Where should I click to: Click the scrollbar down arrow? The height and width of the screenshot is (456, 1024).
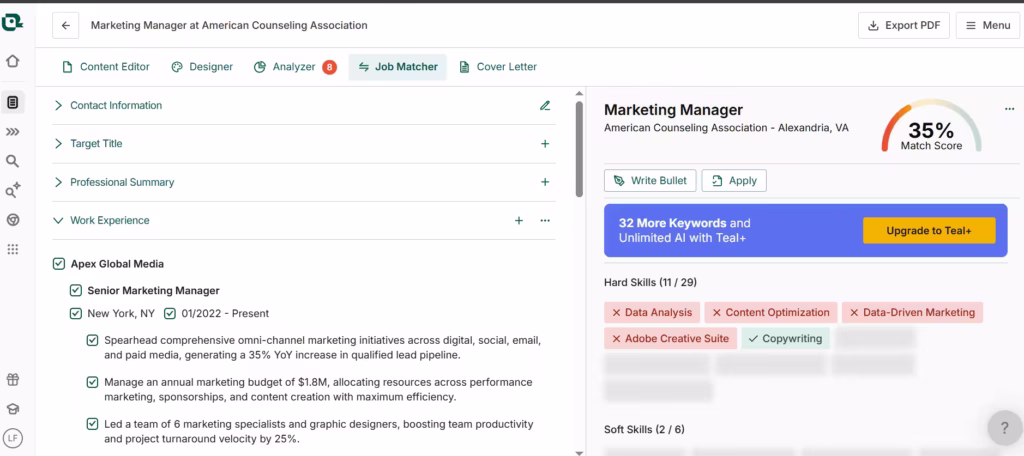coord(579,452)
